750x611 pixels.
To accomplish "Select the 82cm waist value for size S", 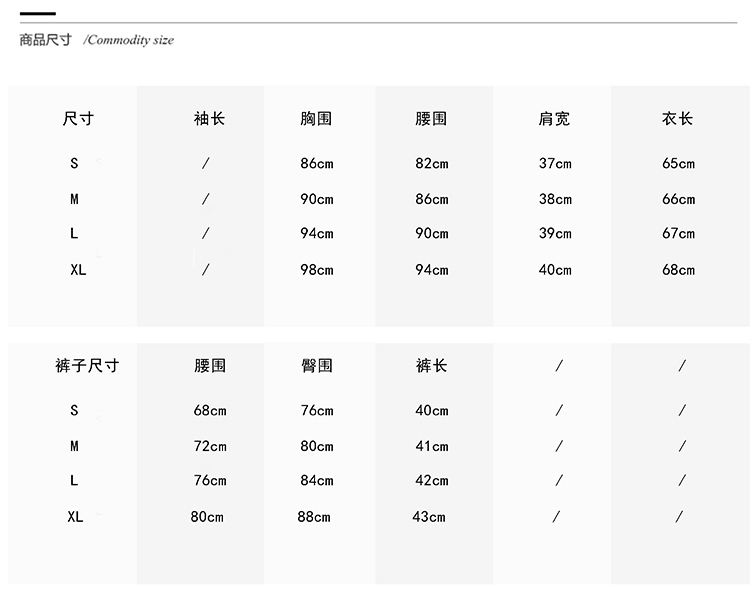I will coord(432,164).
